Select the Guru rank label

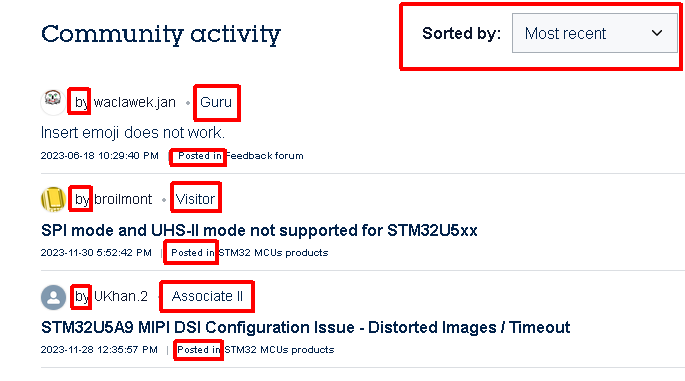216,102
